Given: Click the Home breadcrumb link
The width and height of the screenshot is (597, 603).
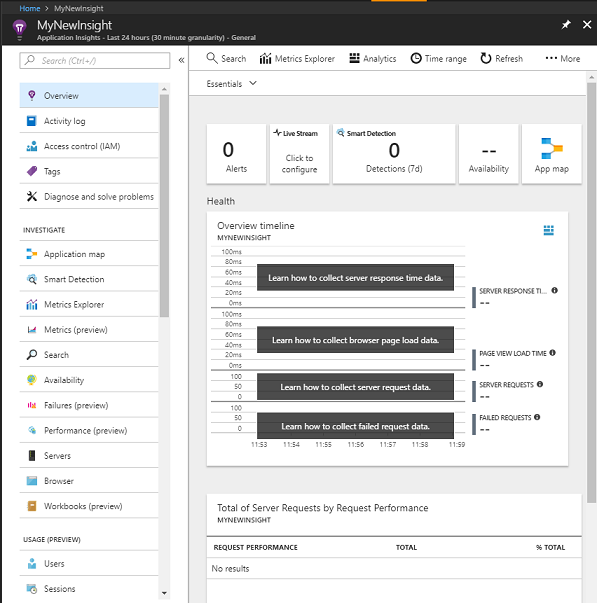Looking at the screenshot, I should (x=30, y=8).
